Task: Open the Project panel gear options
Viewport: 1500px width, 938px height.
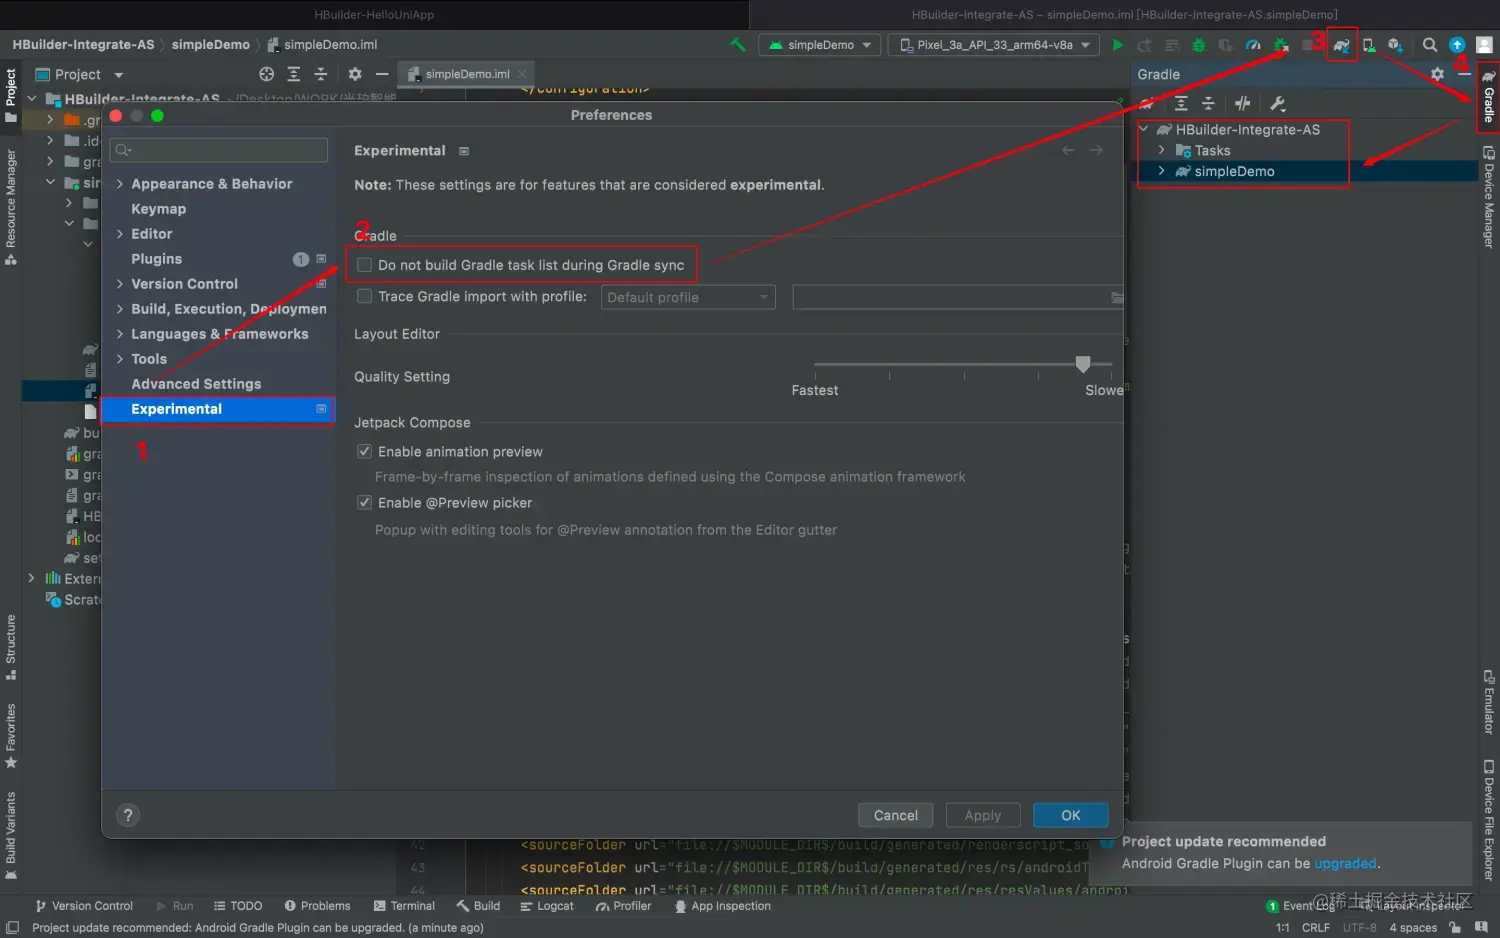Action: pyautogui.click(x=355, y=74)
